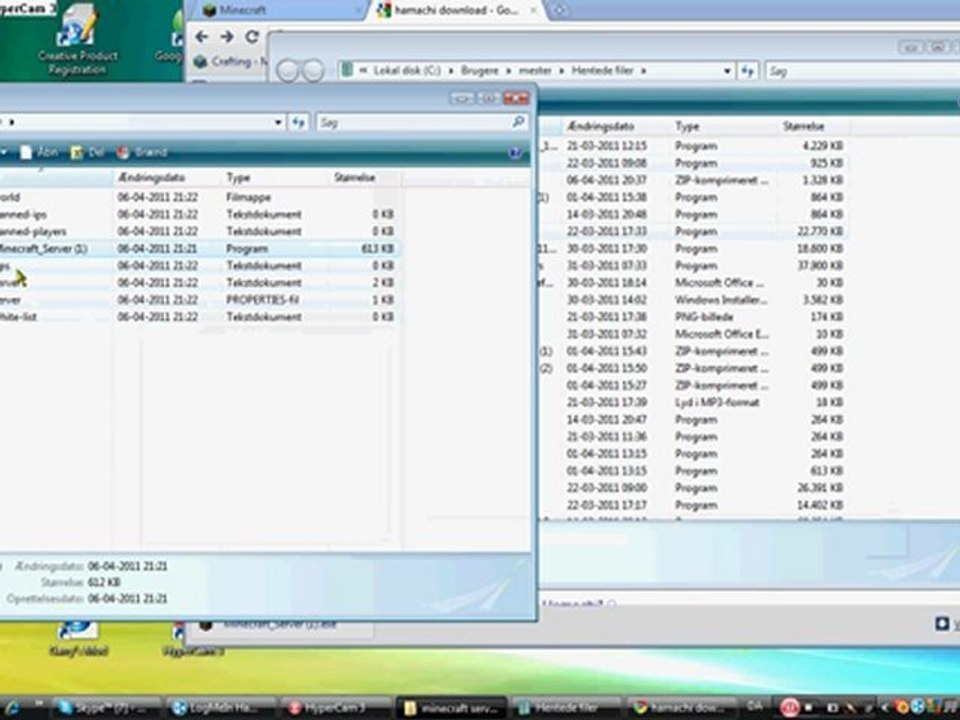This screenshot has width=960, height=720.
Task: Select the 22.770 KB Program row
Action: 692,231
